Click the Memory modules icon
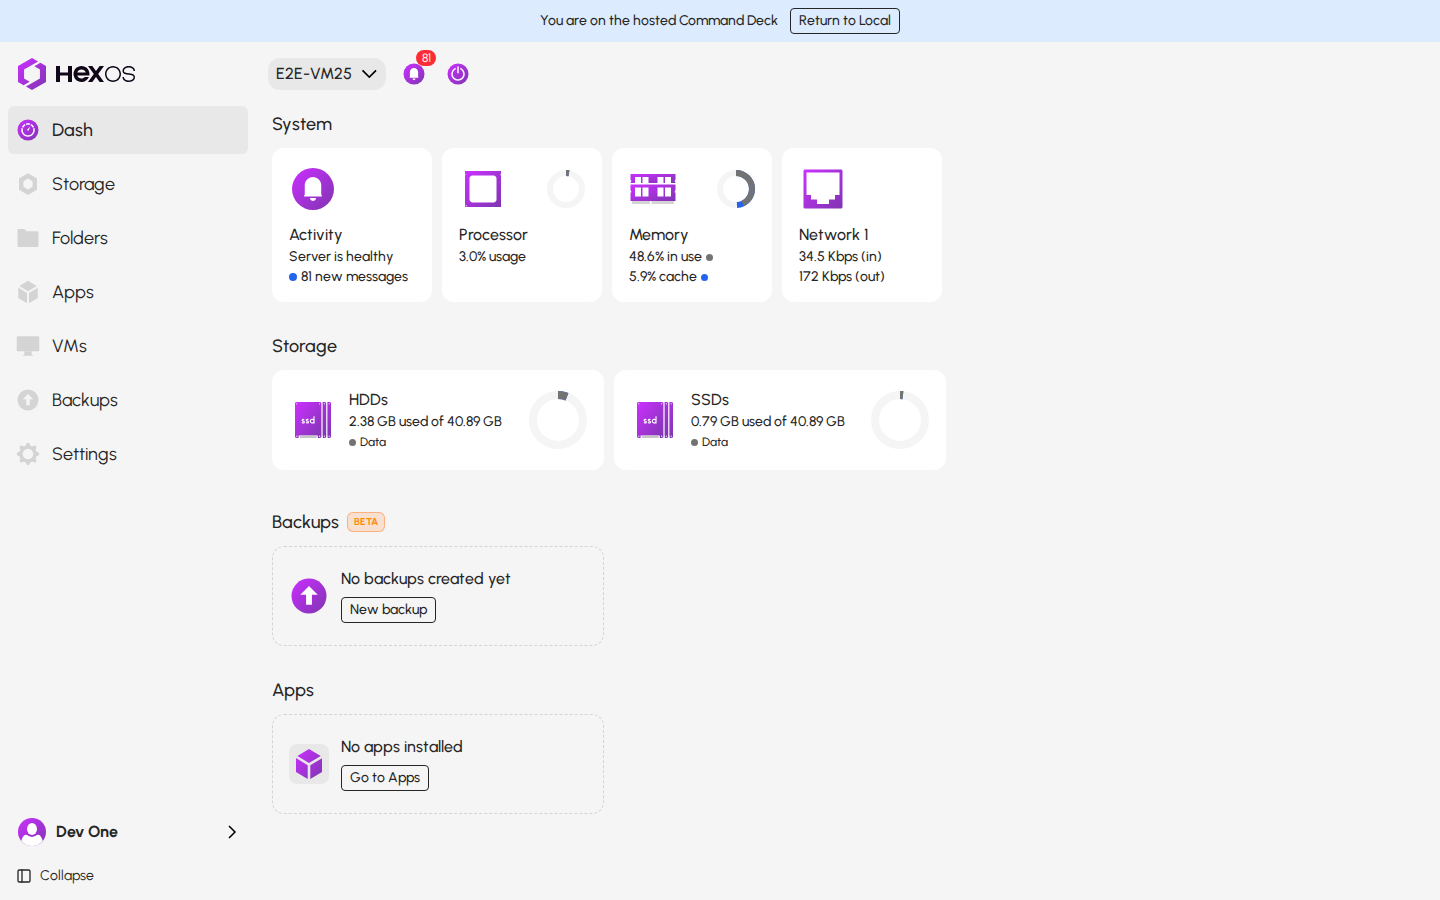Viewport: 1440px width, 900px height. pyautogui.click(x=653, y=188)
